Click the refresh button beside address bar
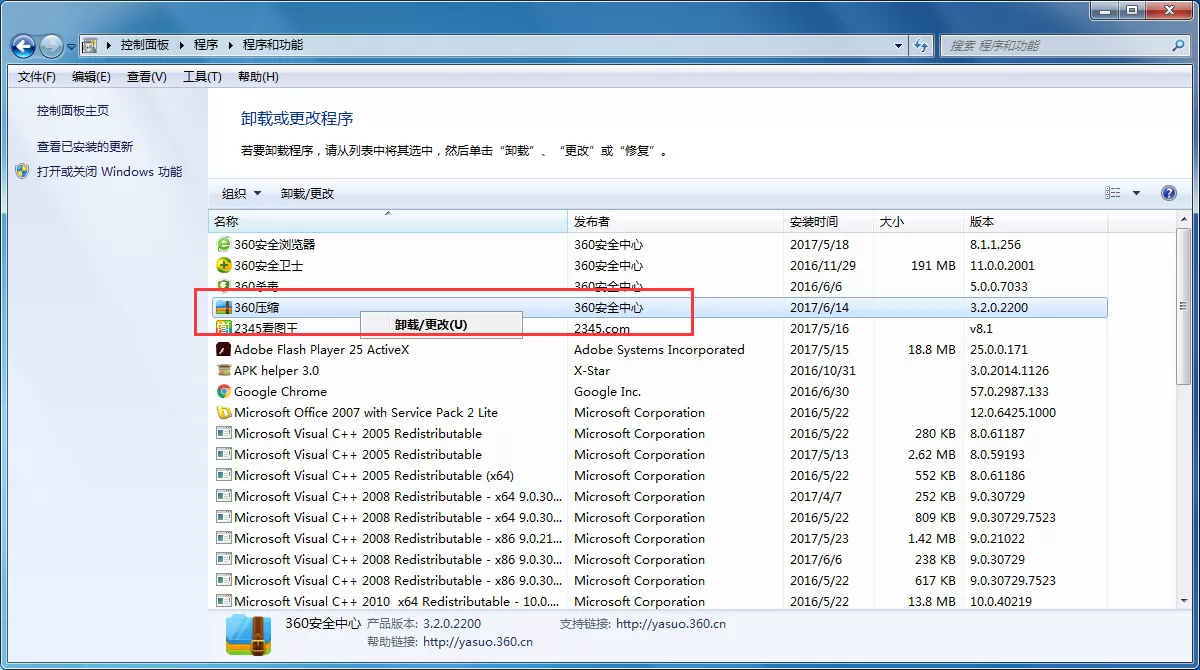 tap(922, 46)
